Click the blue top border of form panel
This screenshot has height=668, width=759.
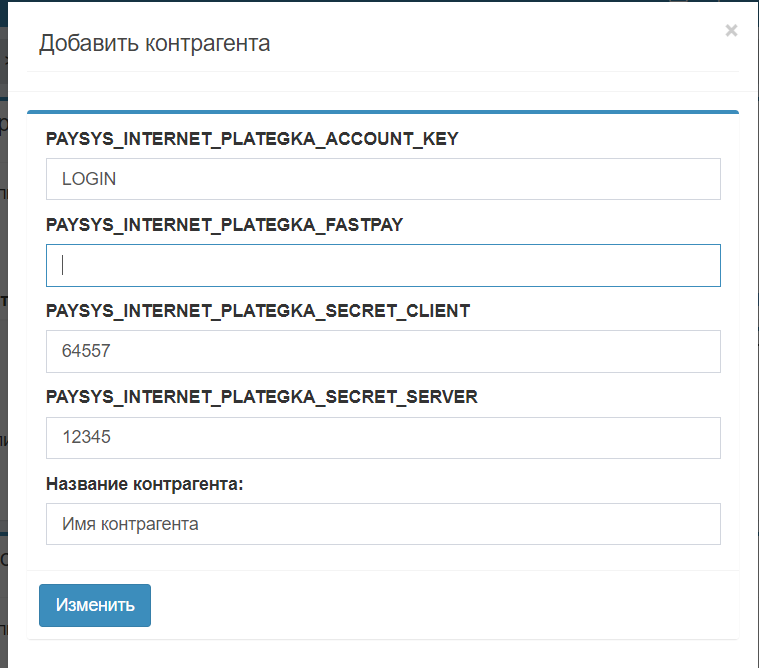tap(383, 112)
